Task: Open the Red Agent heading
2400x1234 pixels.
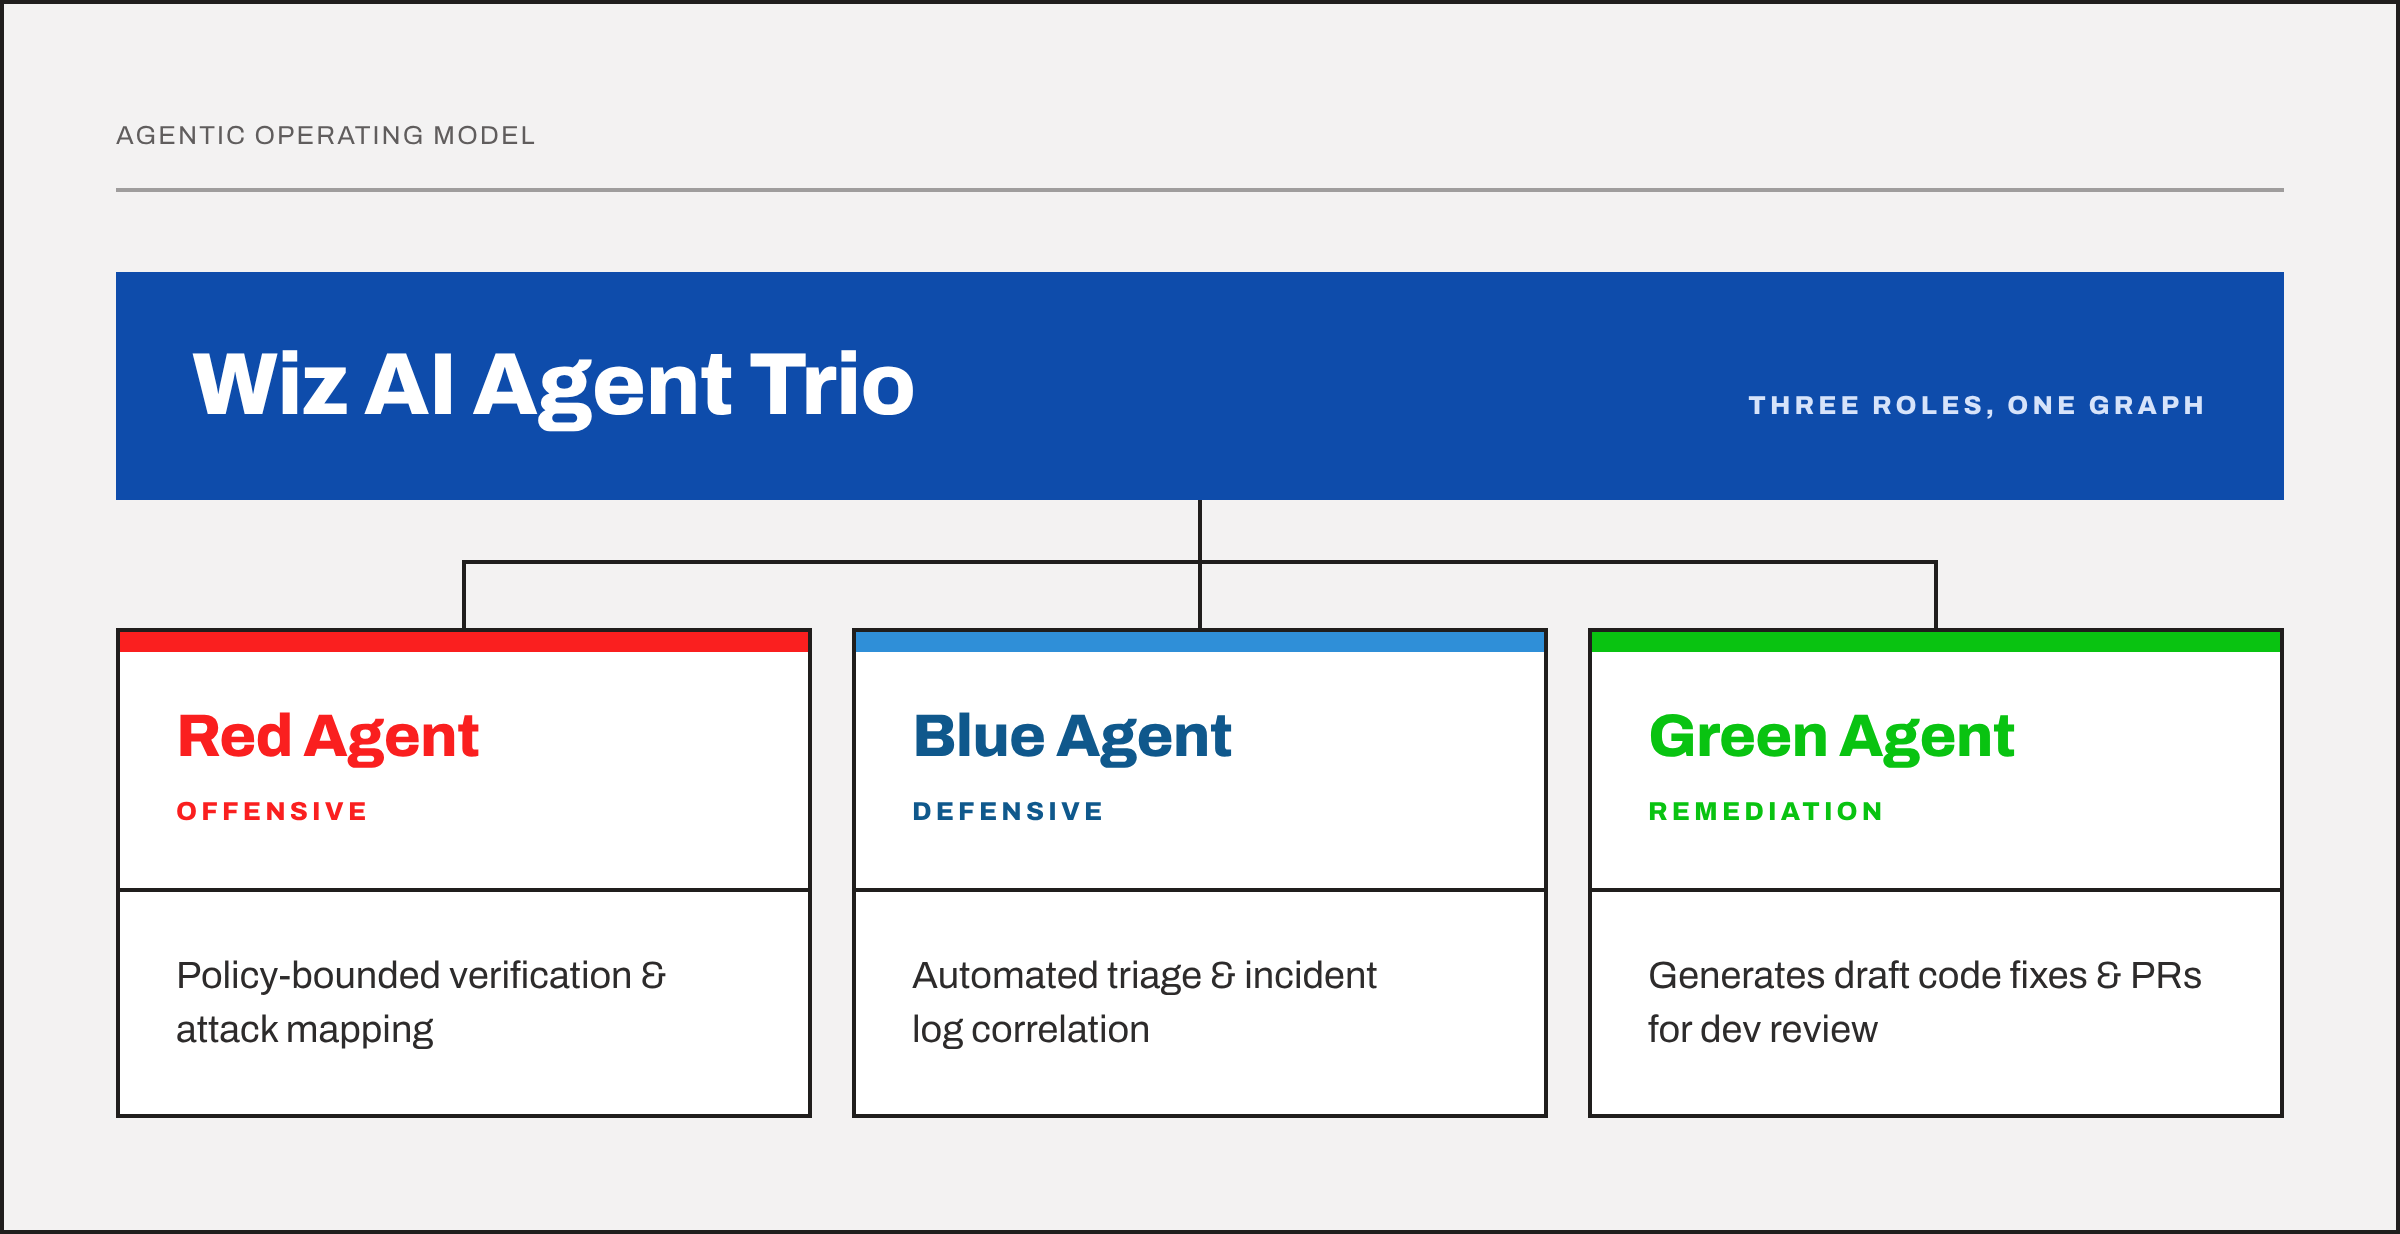Action: tap(328, 738)
